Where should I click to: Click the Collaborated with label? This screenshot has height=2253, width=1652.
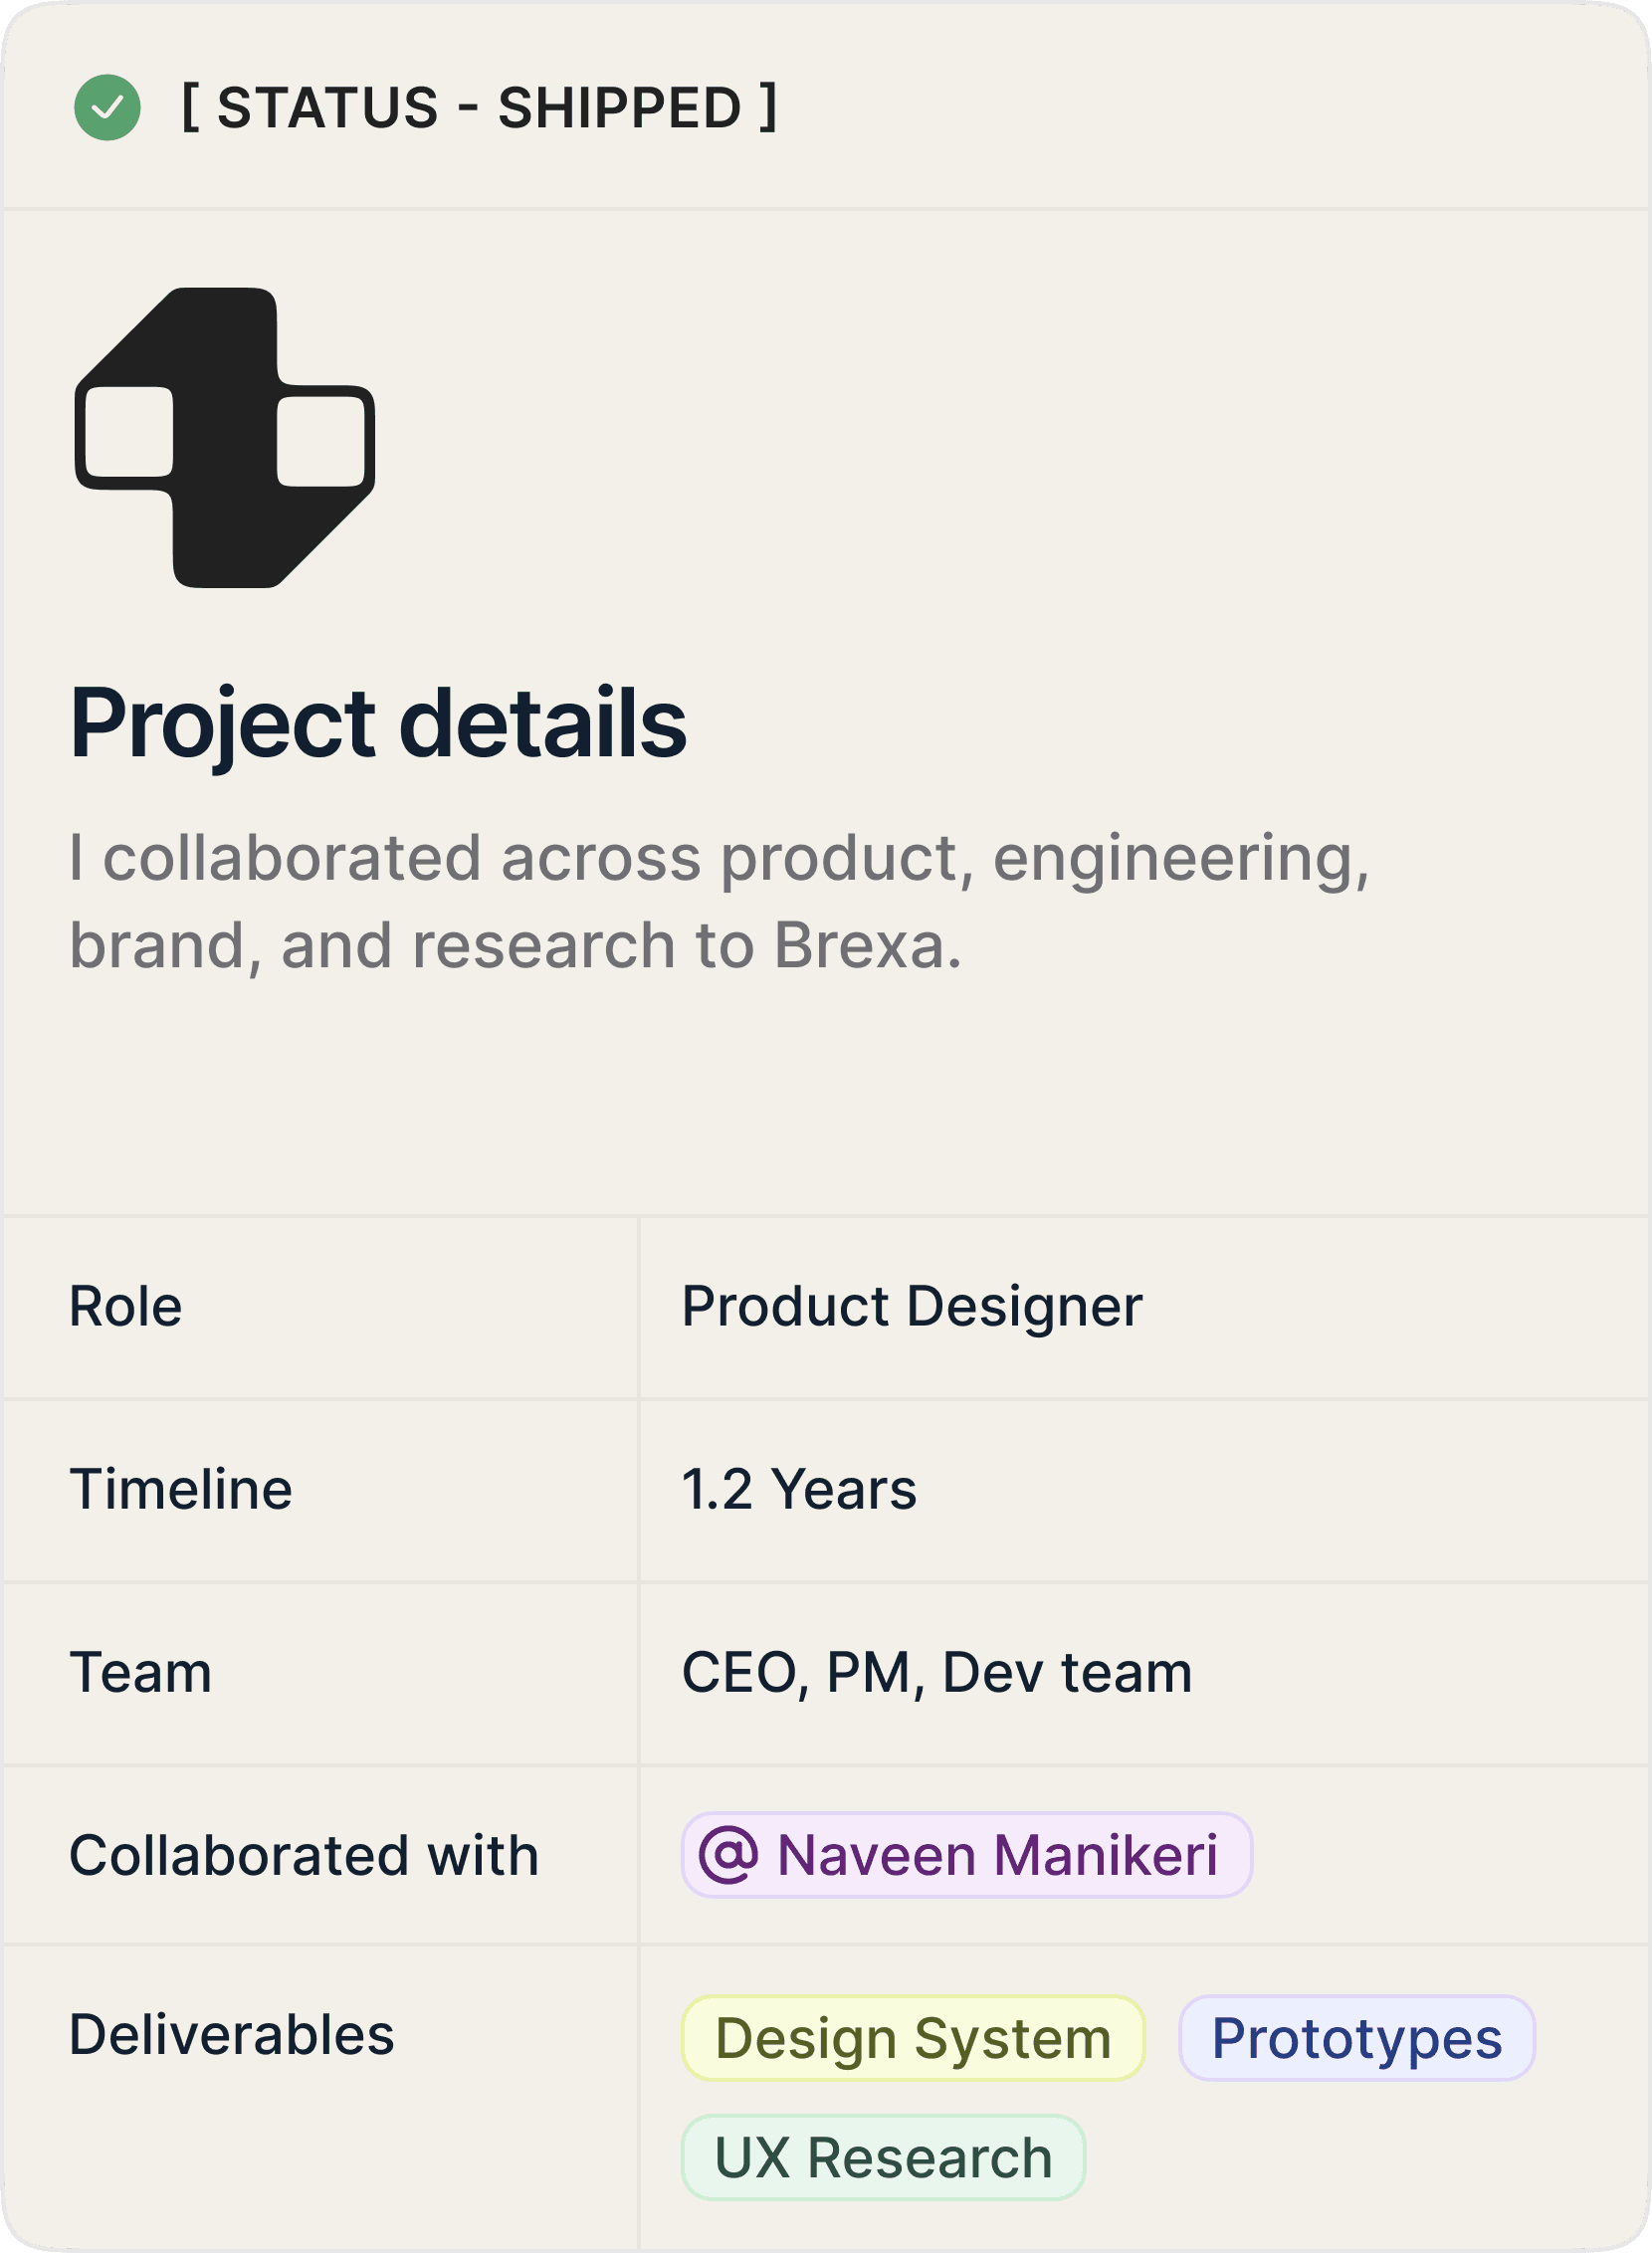click(x=303, y=1854)
